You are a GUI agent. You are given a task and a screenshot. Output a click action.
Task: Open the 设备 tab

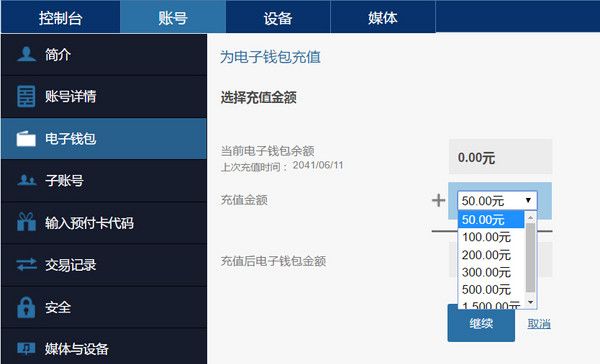click(278, 18)
